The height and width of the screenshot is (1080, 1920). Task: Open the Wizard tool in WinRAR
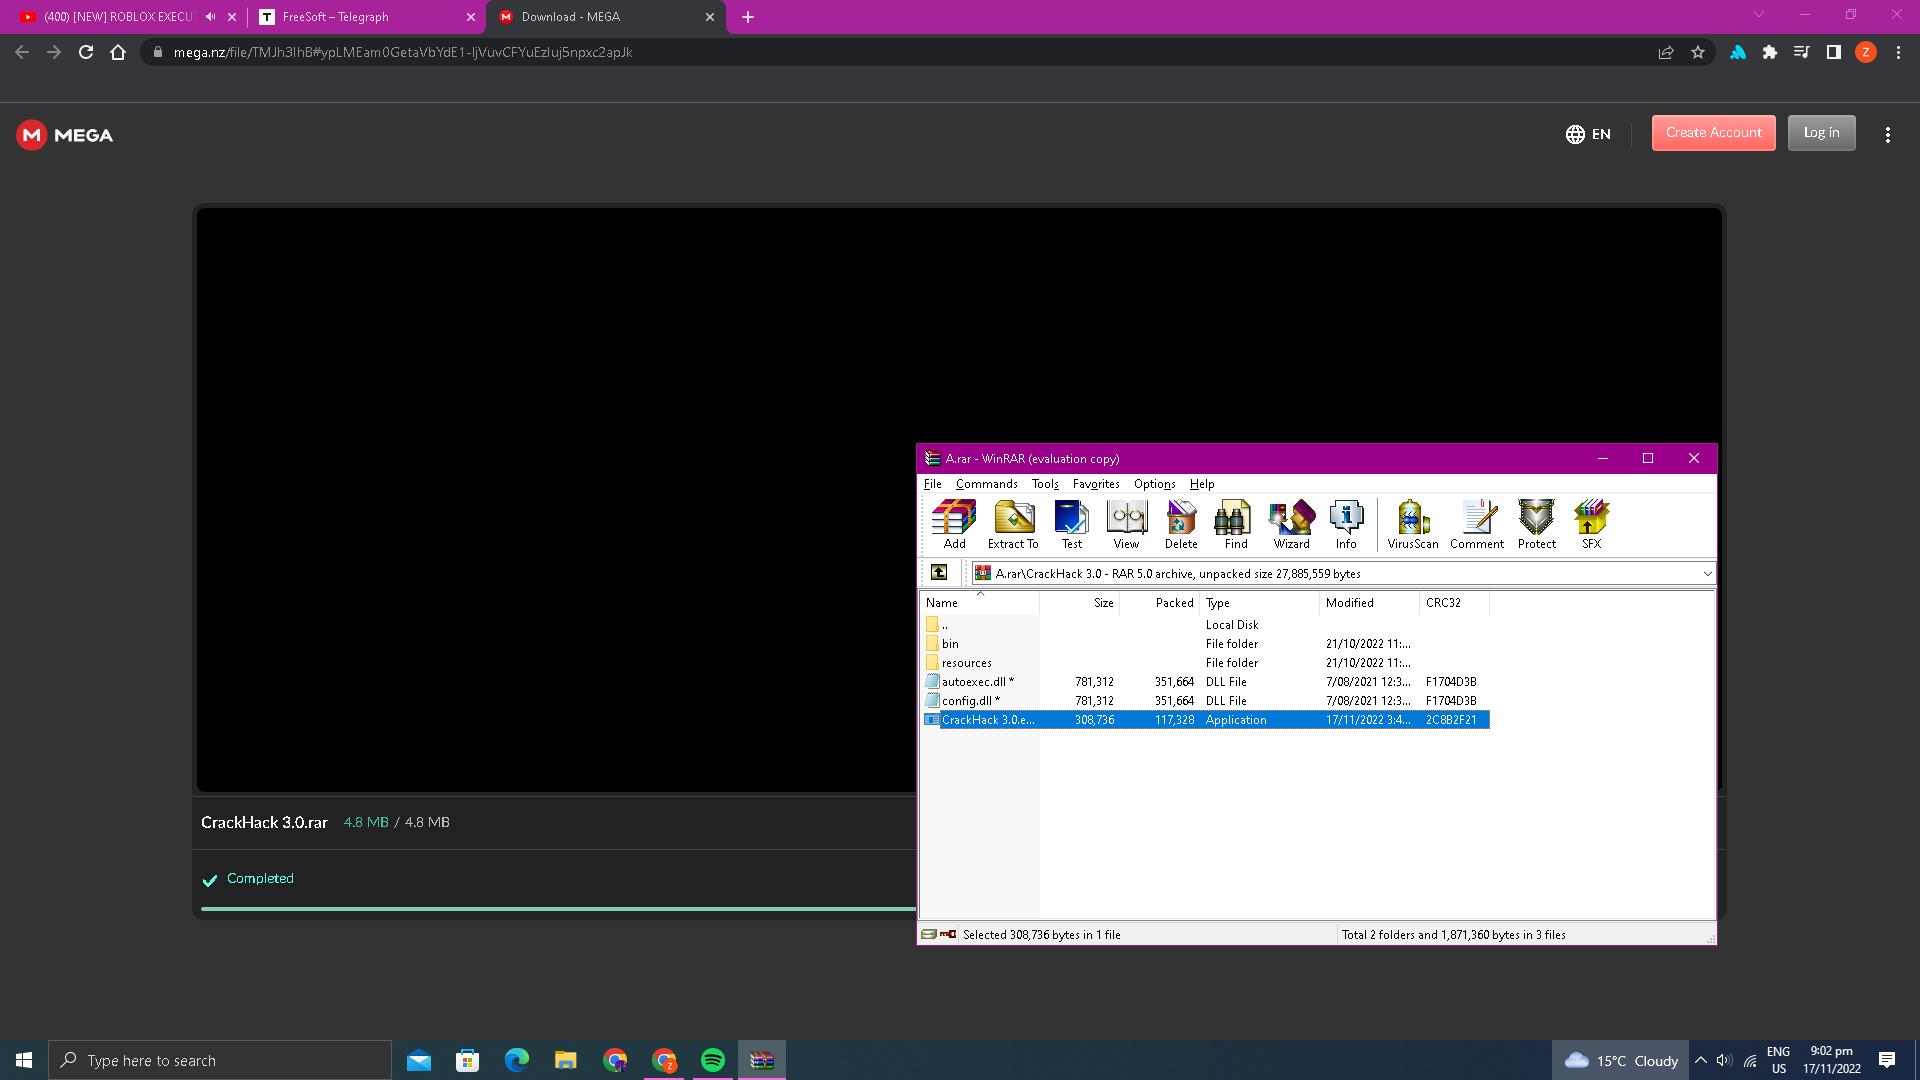pyautogui.click(x=1291, y=524)
